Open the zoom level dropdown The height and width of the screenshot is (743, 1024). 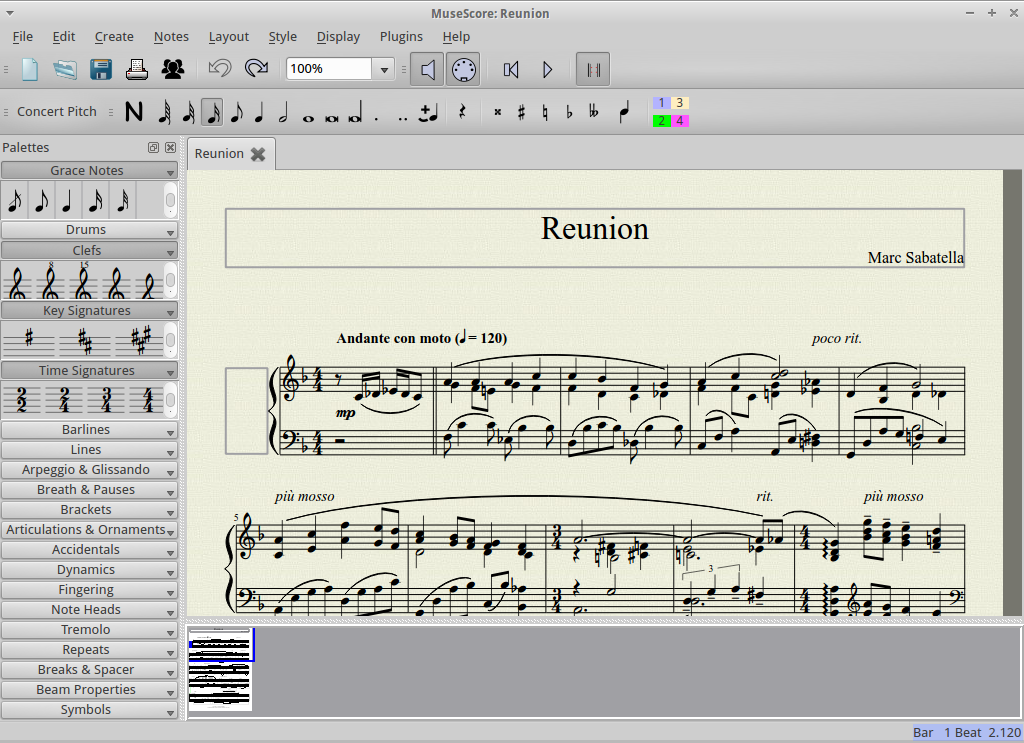click(384, 69)
